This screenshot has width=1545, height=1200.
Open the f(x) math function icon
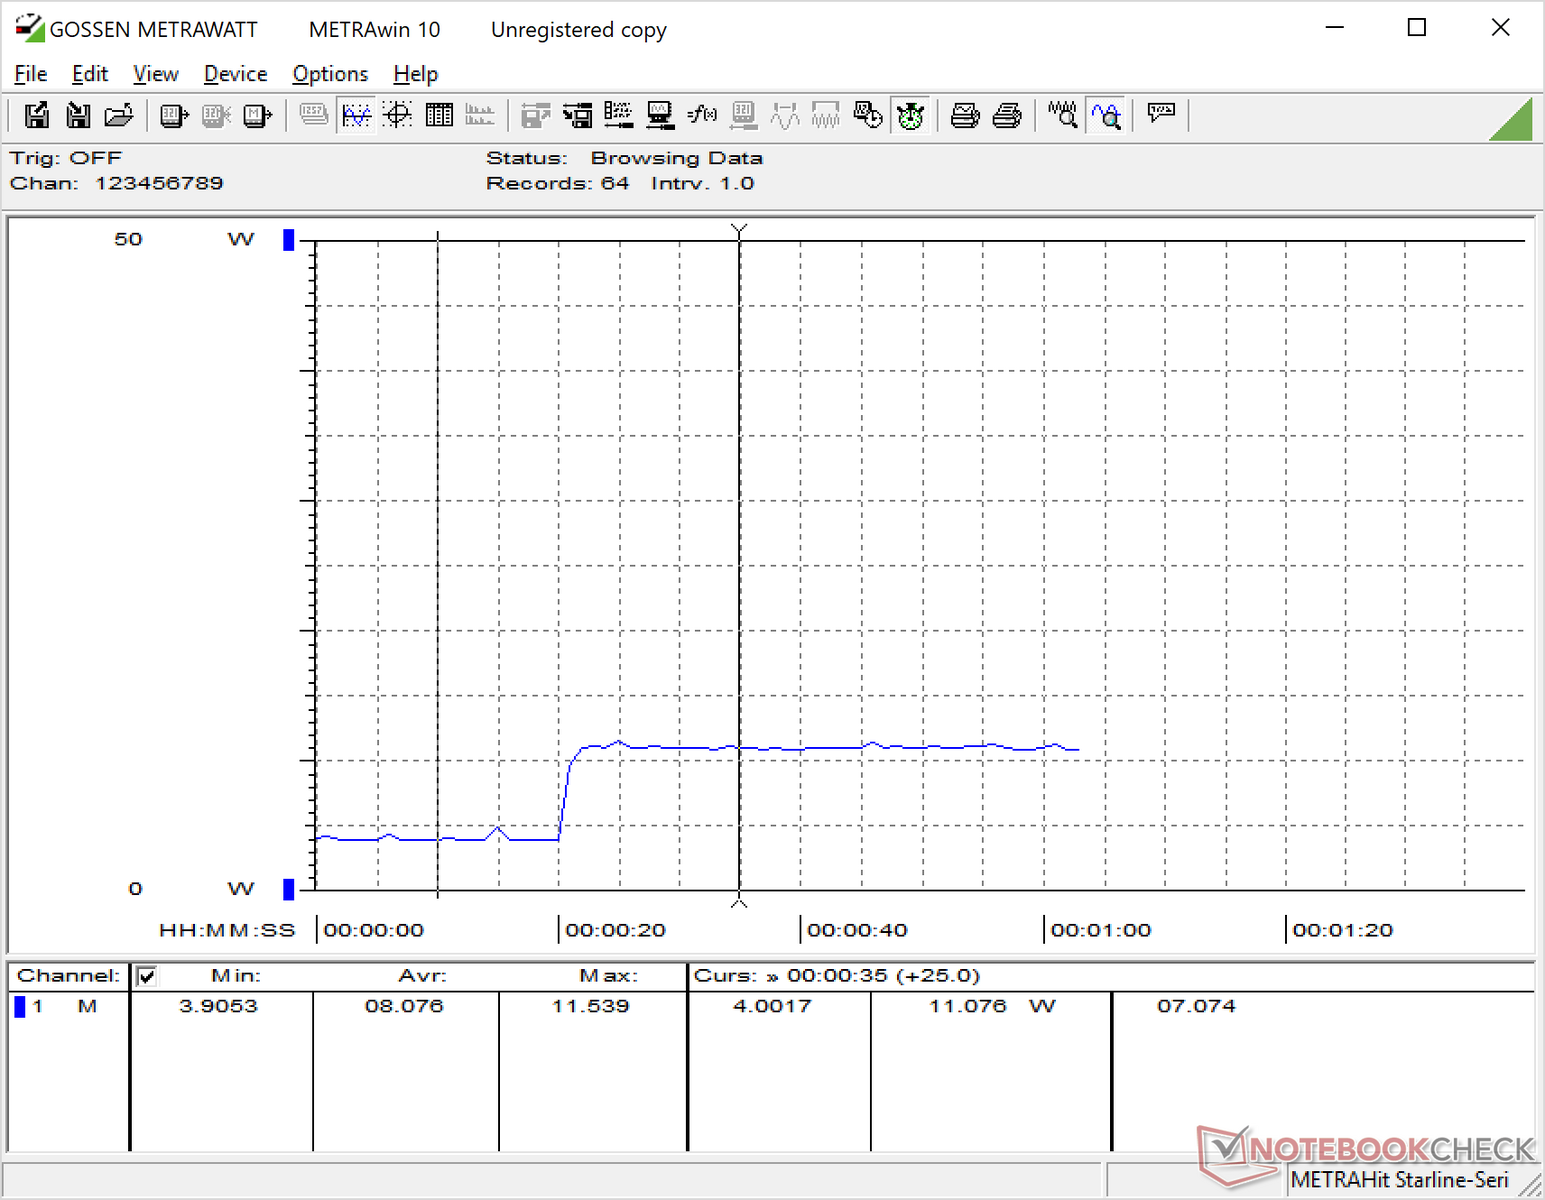click(x=702, y=116)
